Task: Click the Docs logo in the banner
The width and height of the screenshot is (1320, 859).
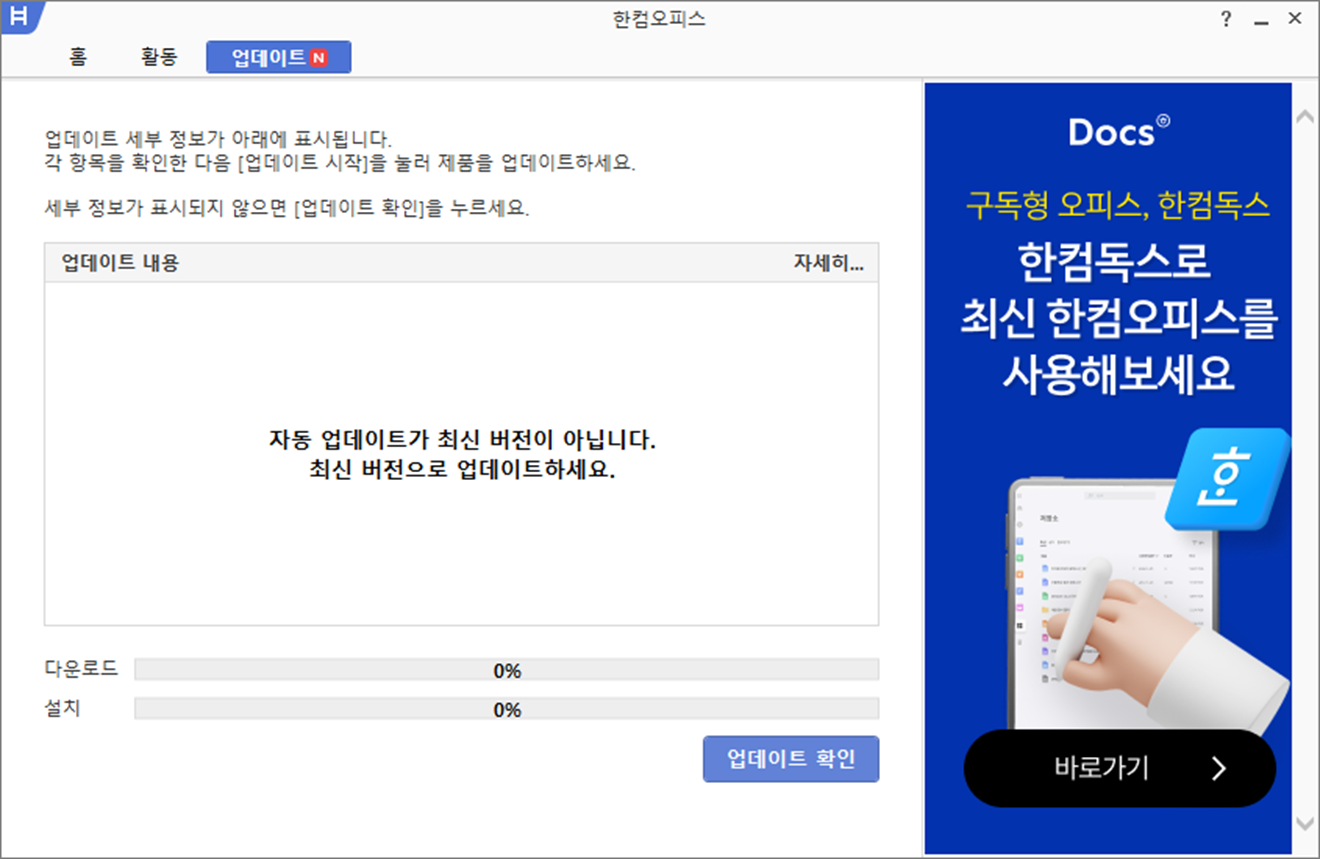Action: pyautogui.click(x=1118, y=131)
